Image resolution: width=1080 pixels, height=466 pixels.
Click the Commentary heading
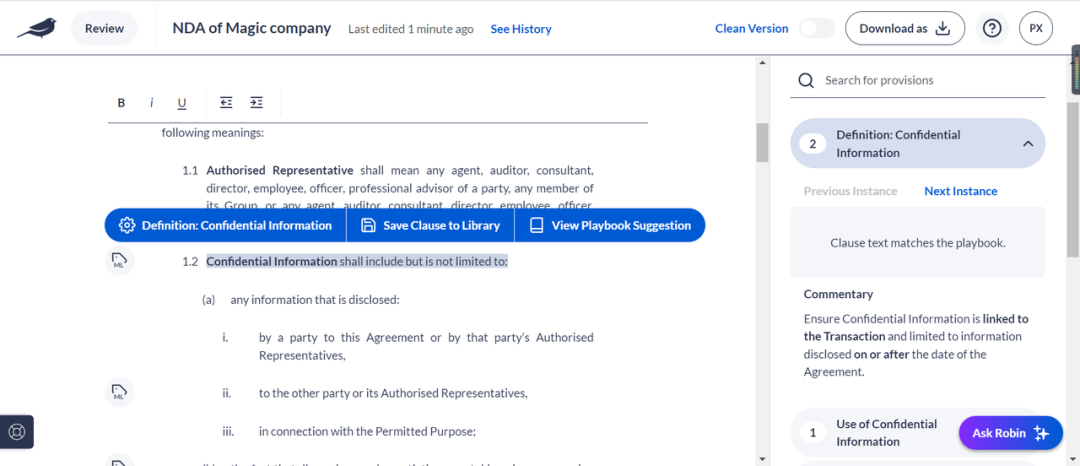838,294
